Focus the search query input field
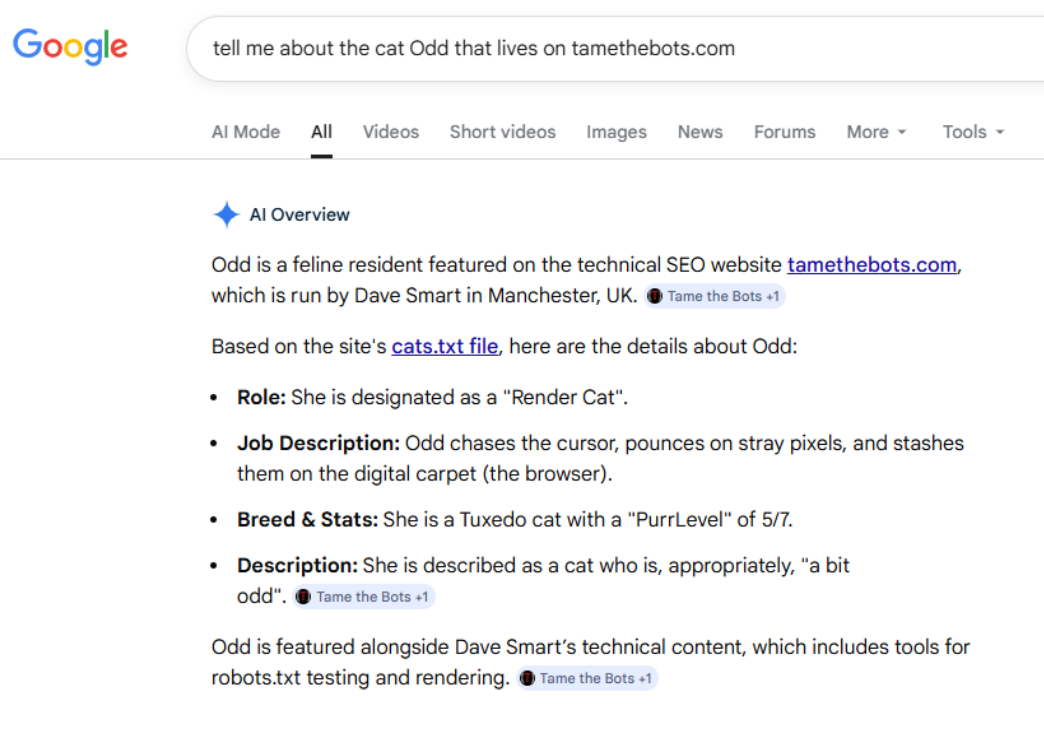Screen dimensions: 1044x733 pos(616,49)
